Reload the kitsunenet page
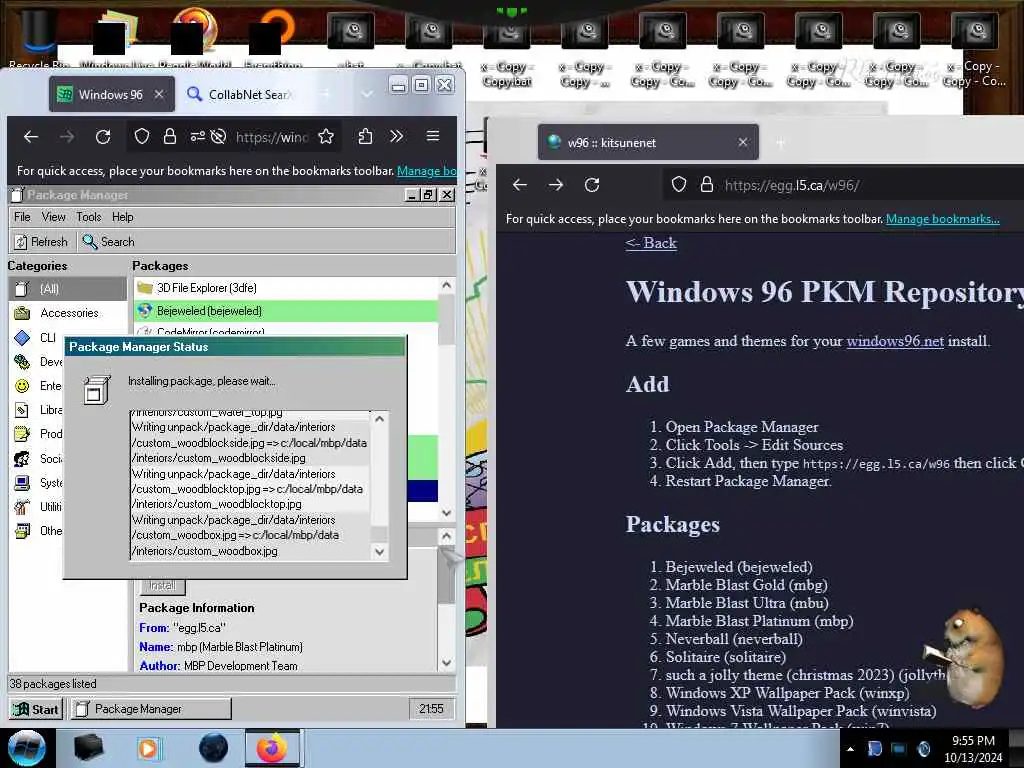 [x=592, y=185]
